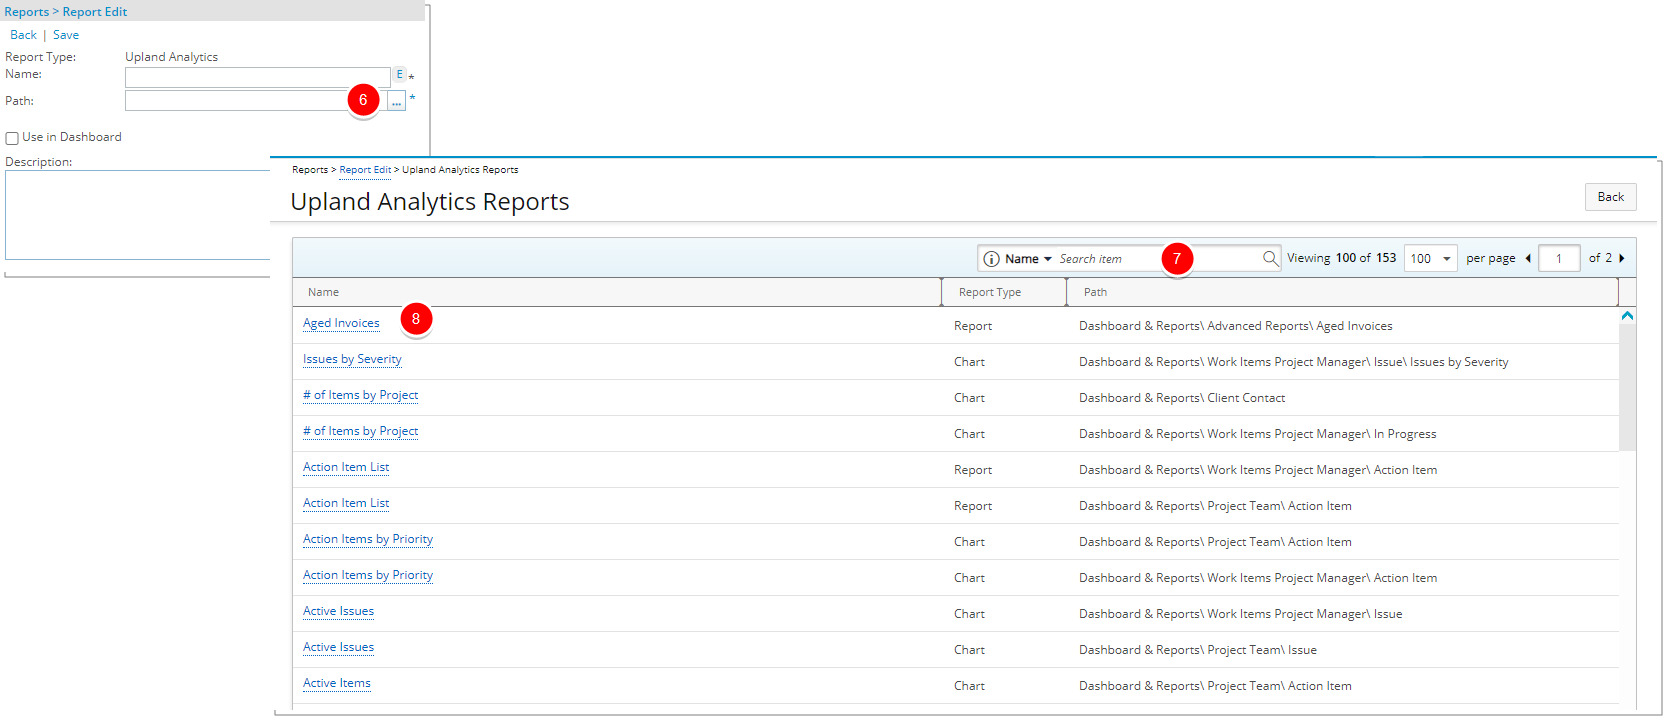
Task: Click path 'Dashboard & Reports\ Client Contact'
Action: [x=1182, y=398]
